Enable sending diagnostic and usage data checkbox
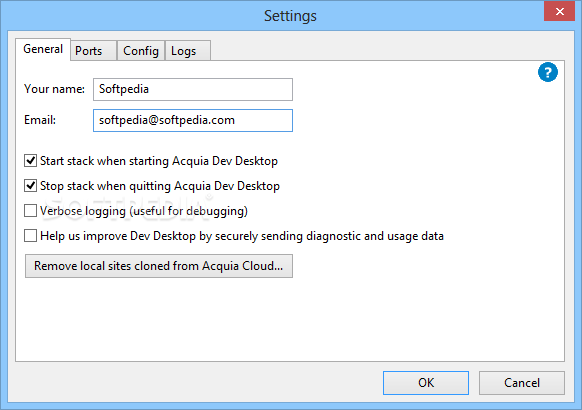The image size is (582, 410). pyautogui.click(x=30, y=236)
